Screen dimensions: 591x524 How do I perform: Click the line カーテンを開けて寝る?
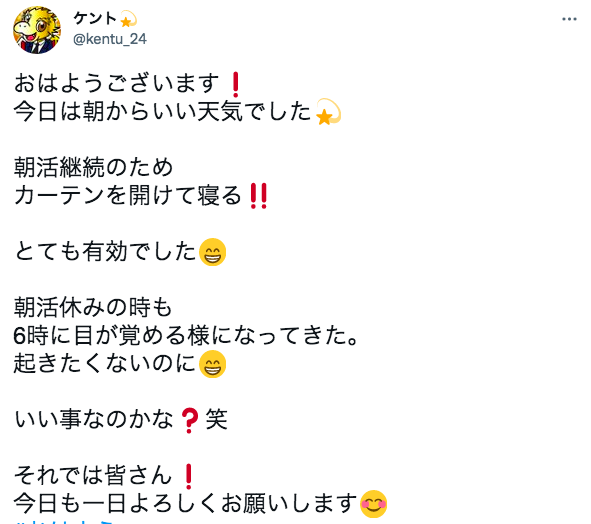point(128,195)
